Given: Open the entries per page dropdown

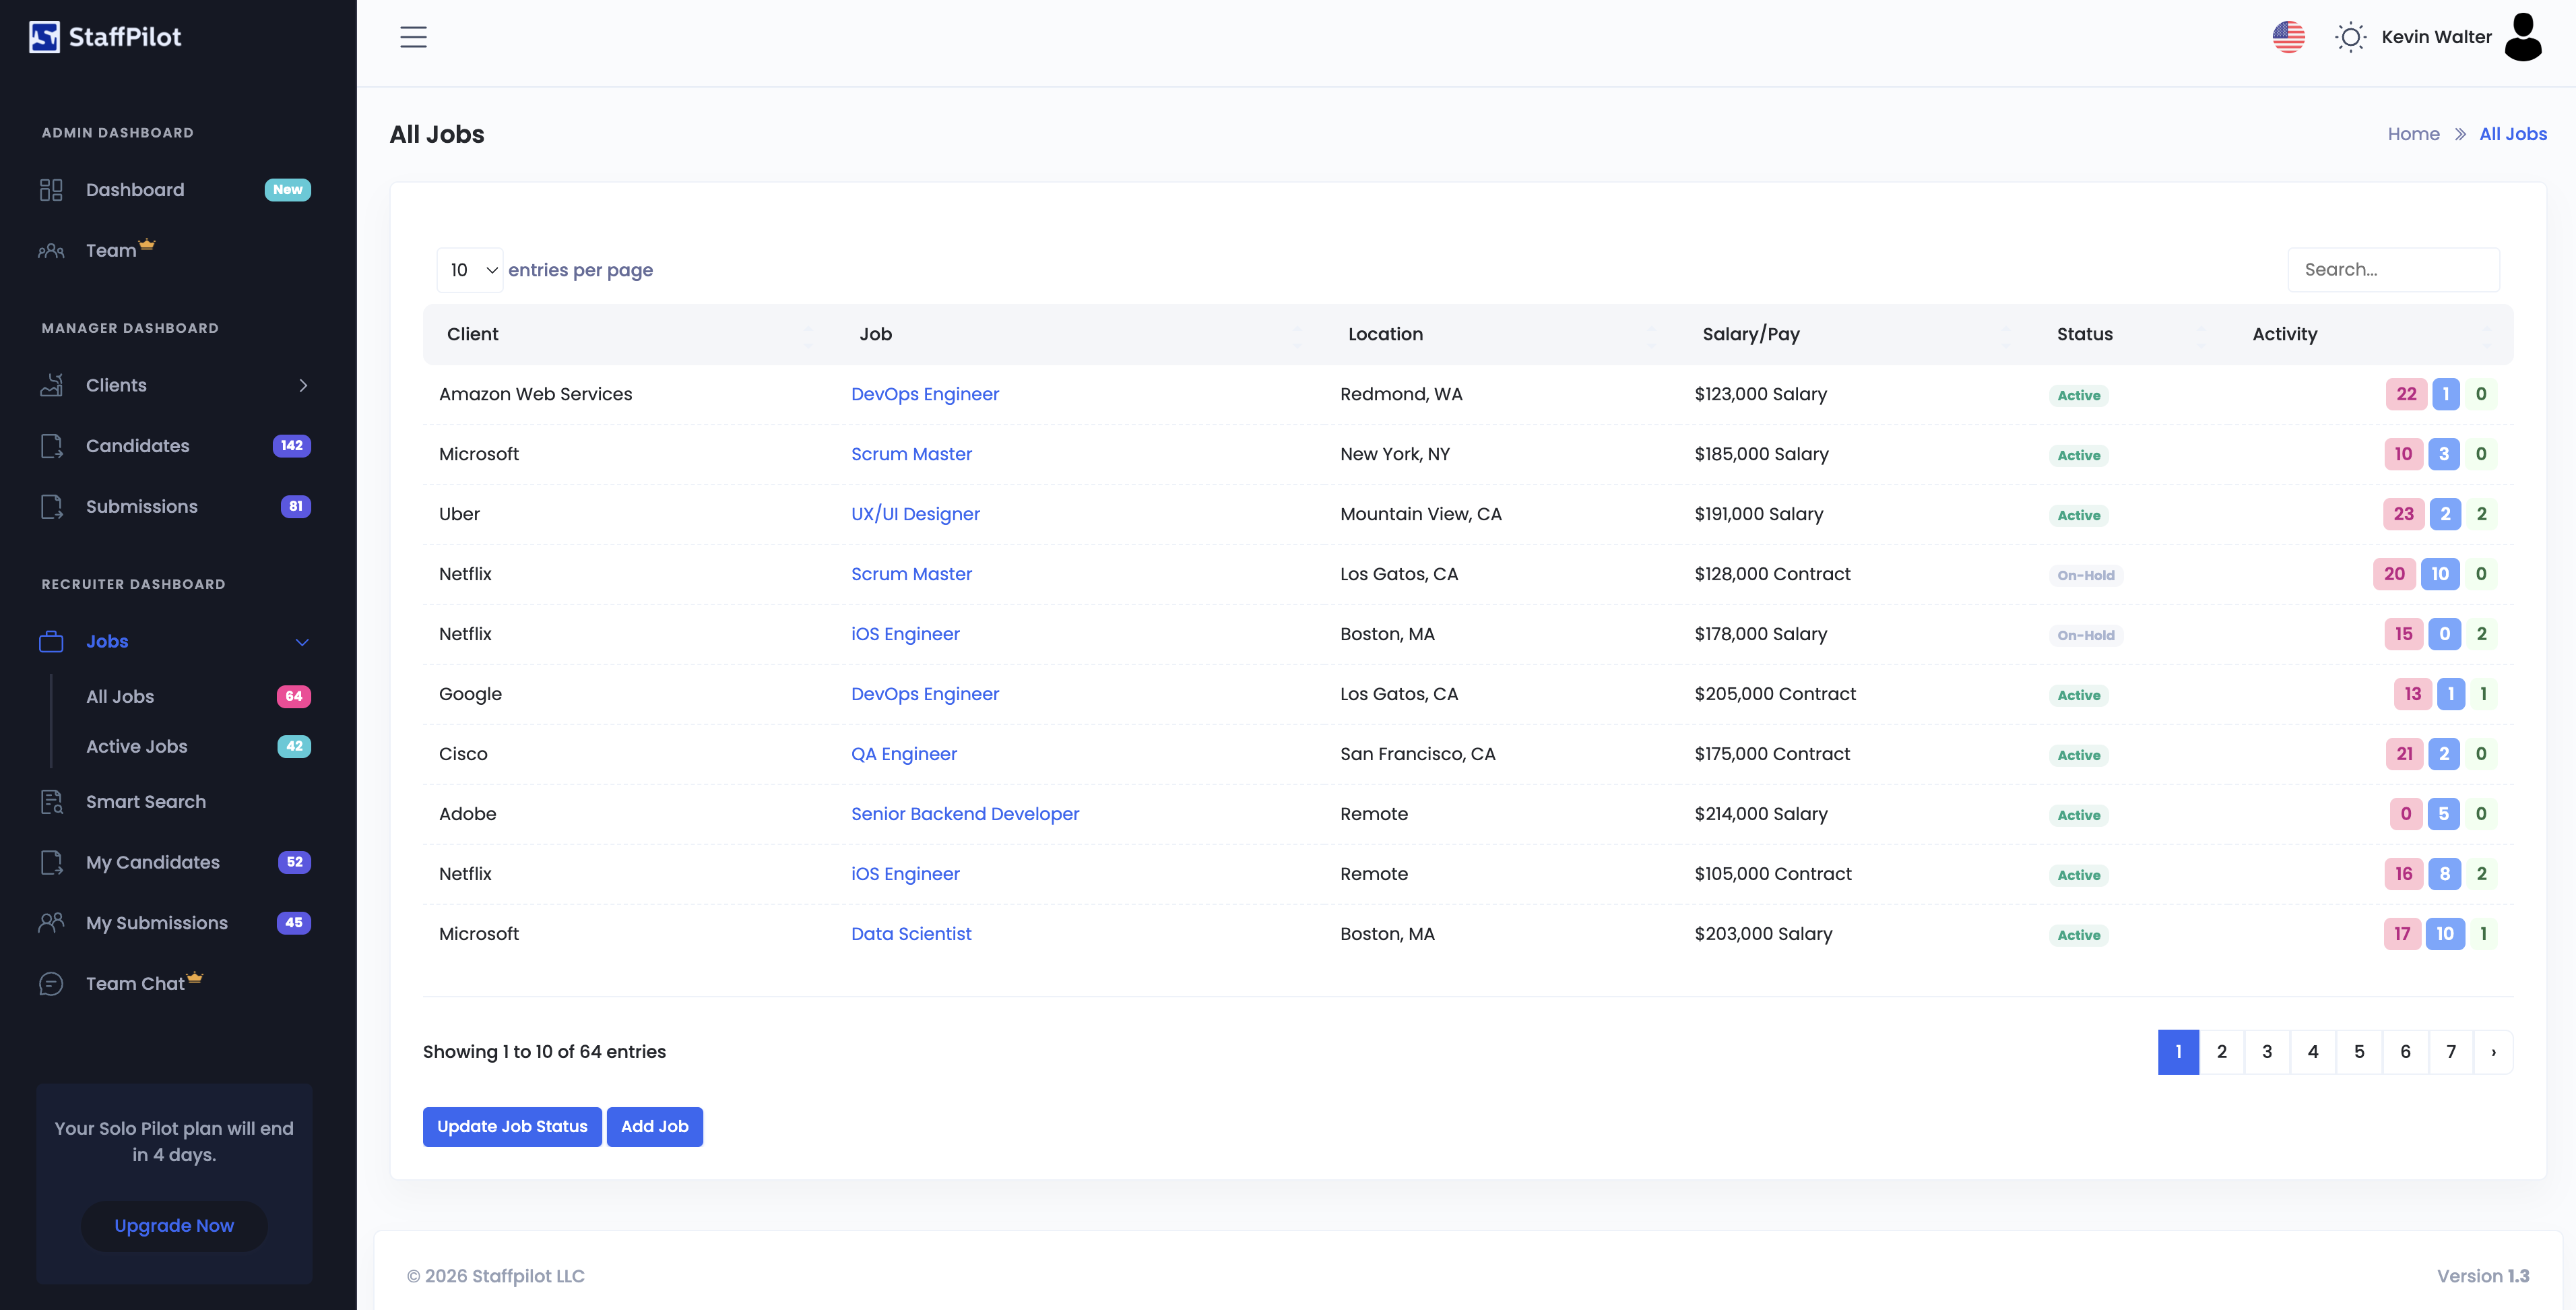Looking at the screenshot, I should point(470,270).
